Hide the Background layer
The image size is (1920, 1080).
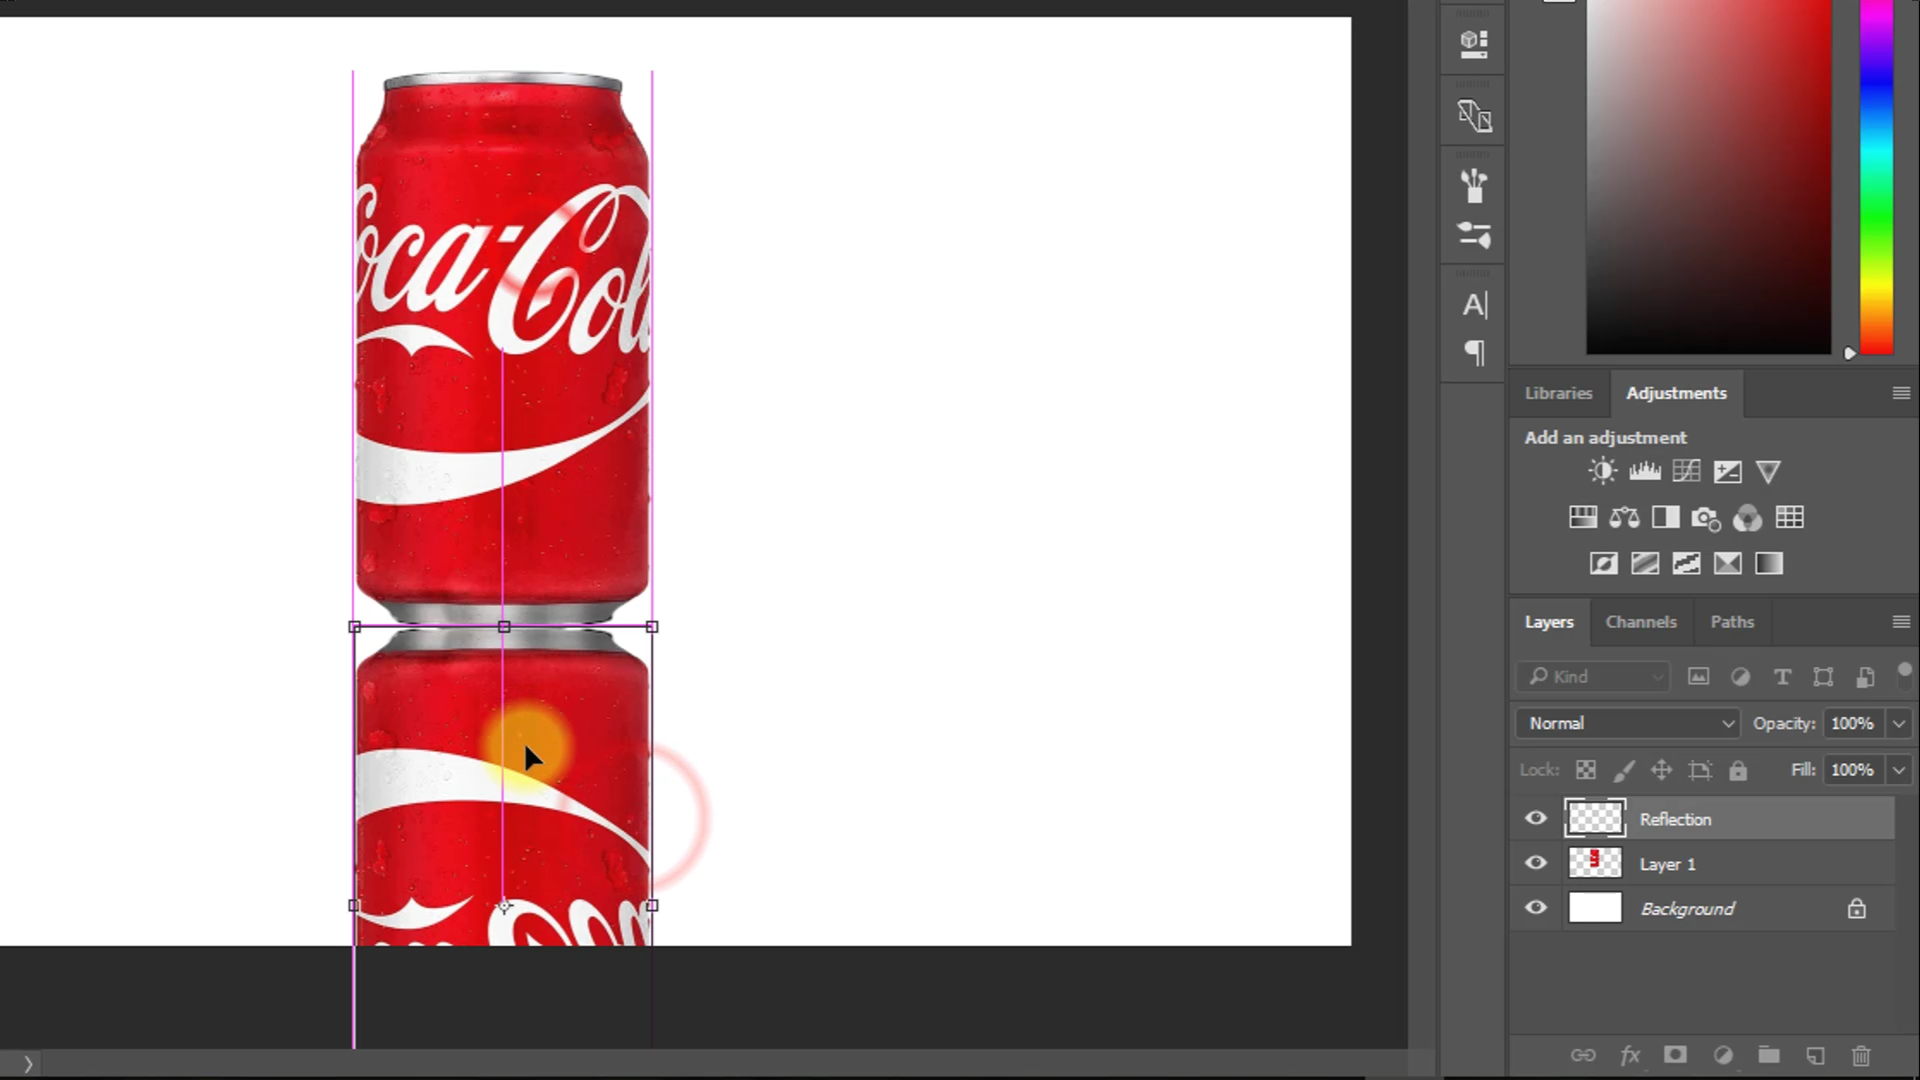1536,908
